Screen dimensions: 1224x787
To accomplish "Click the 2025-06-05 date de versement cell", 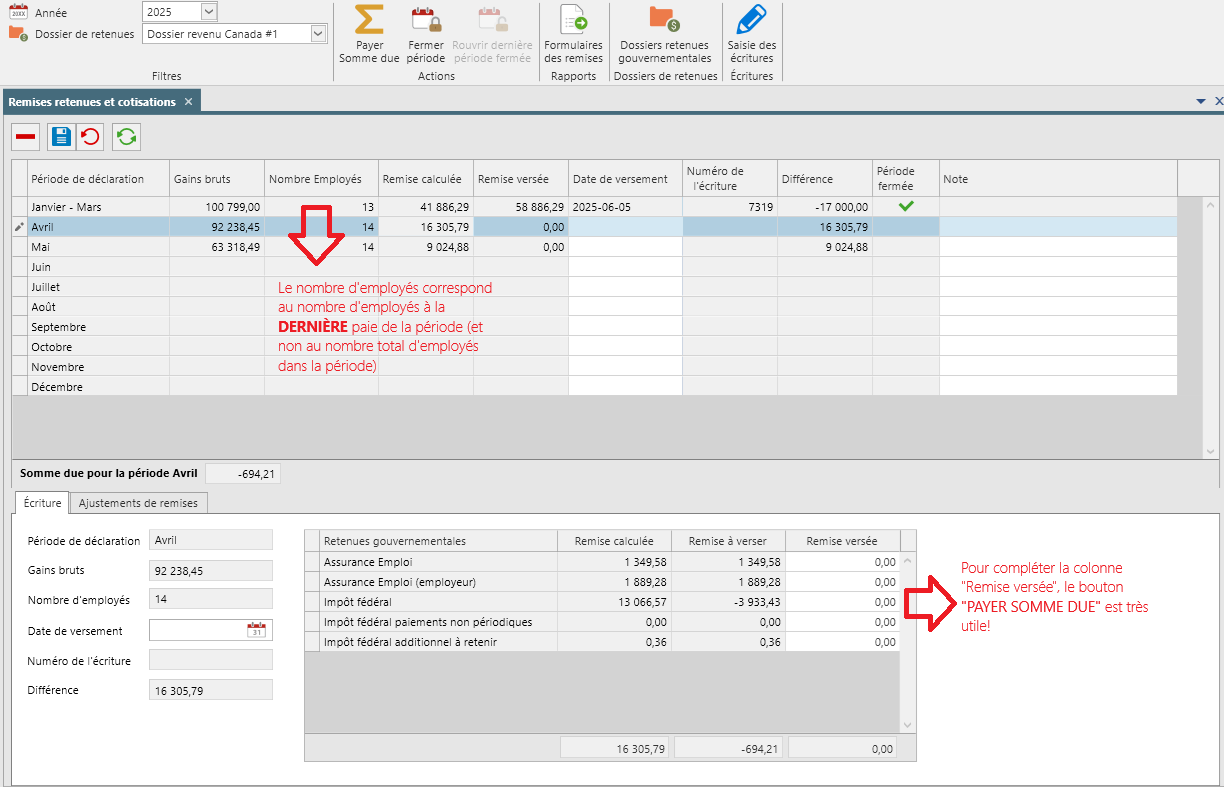I will pos(625,206).
